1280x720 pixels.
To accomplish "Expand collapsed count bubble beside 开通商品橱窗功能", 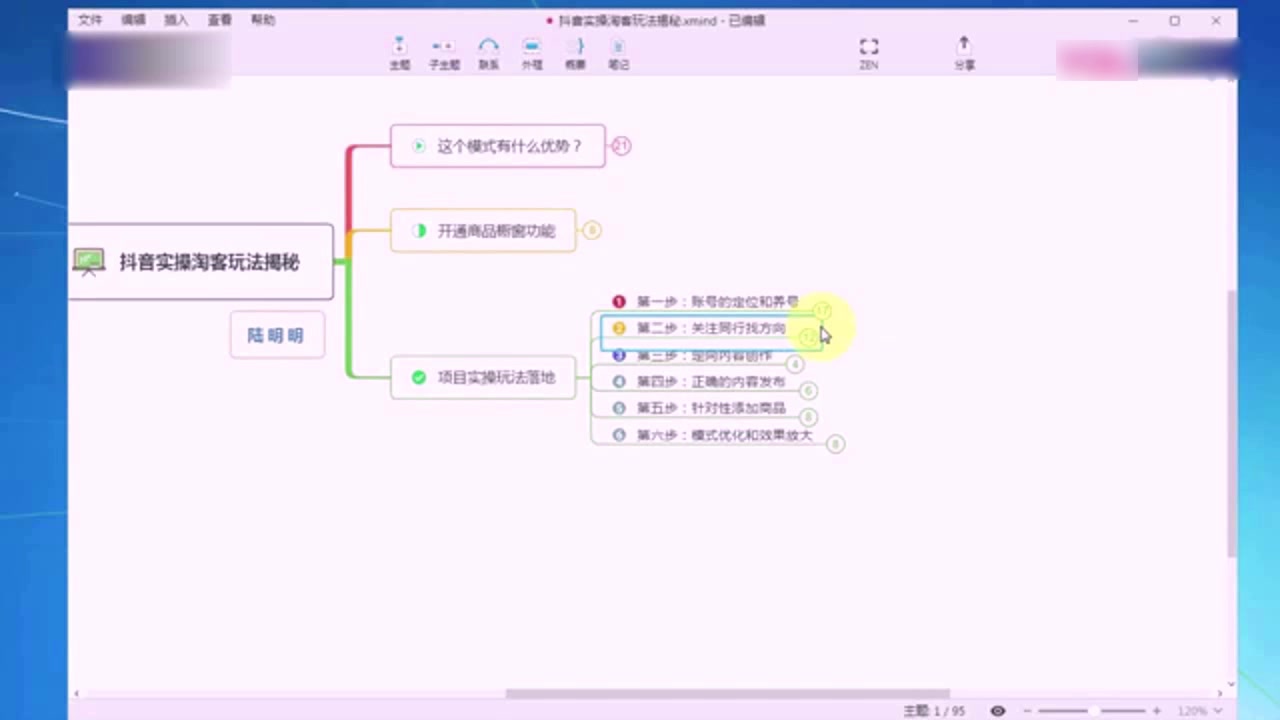I will click(x=592, y=230).
